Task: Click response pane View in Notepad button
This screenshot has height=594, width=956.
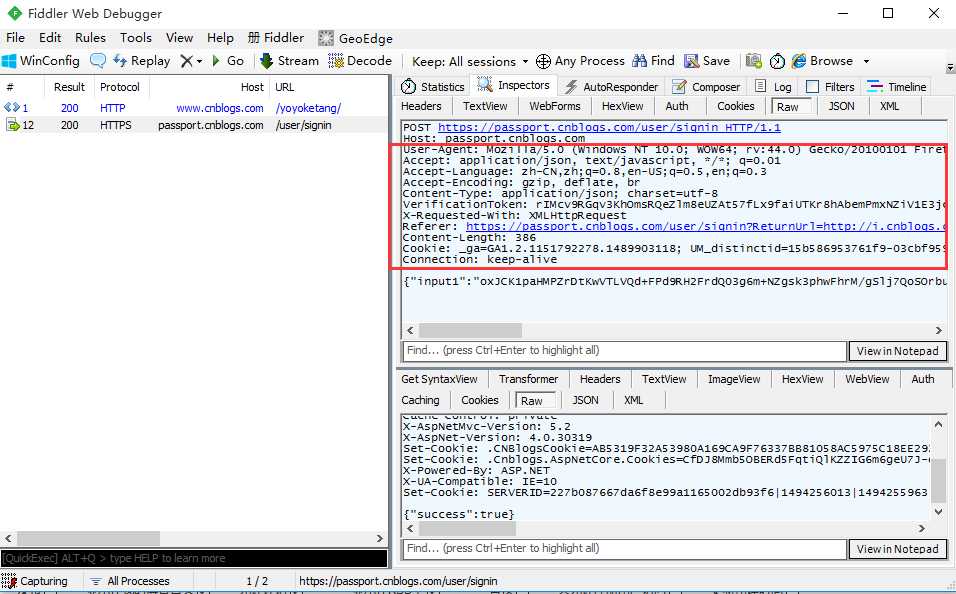Action: pyautogui.click(x=897, y=549)
